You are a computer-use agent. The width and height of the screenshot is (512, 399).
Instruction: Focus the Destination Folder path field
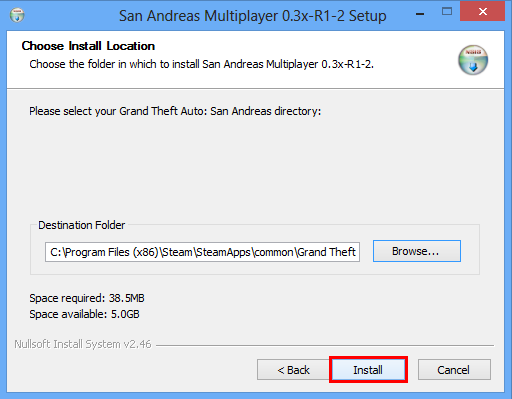coord(202,252)
